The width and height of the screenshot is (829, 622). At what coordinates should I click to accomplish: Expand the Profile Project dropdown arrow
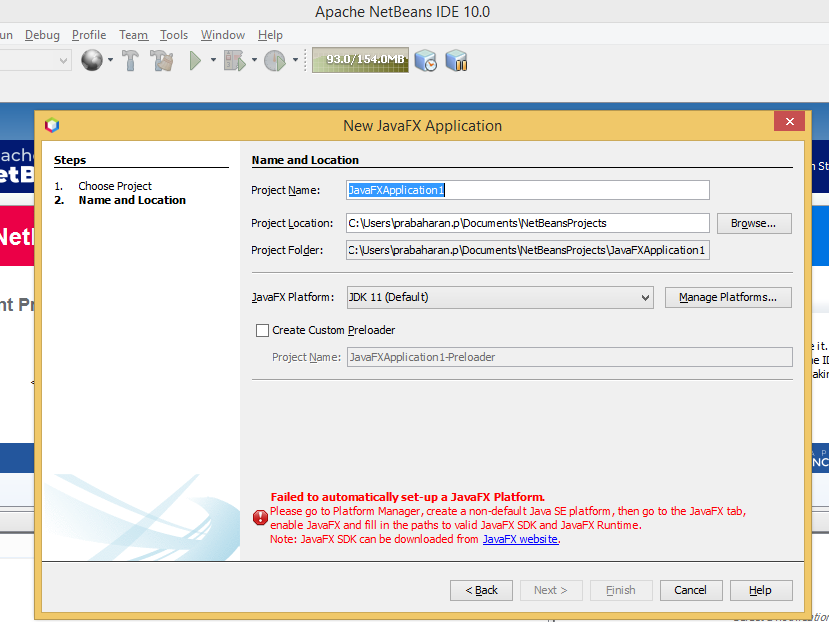295,60
